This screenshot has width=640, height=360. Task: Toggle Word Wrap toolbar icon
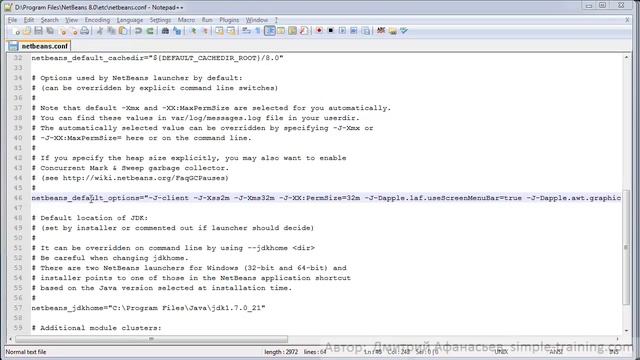point(246,31)
